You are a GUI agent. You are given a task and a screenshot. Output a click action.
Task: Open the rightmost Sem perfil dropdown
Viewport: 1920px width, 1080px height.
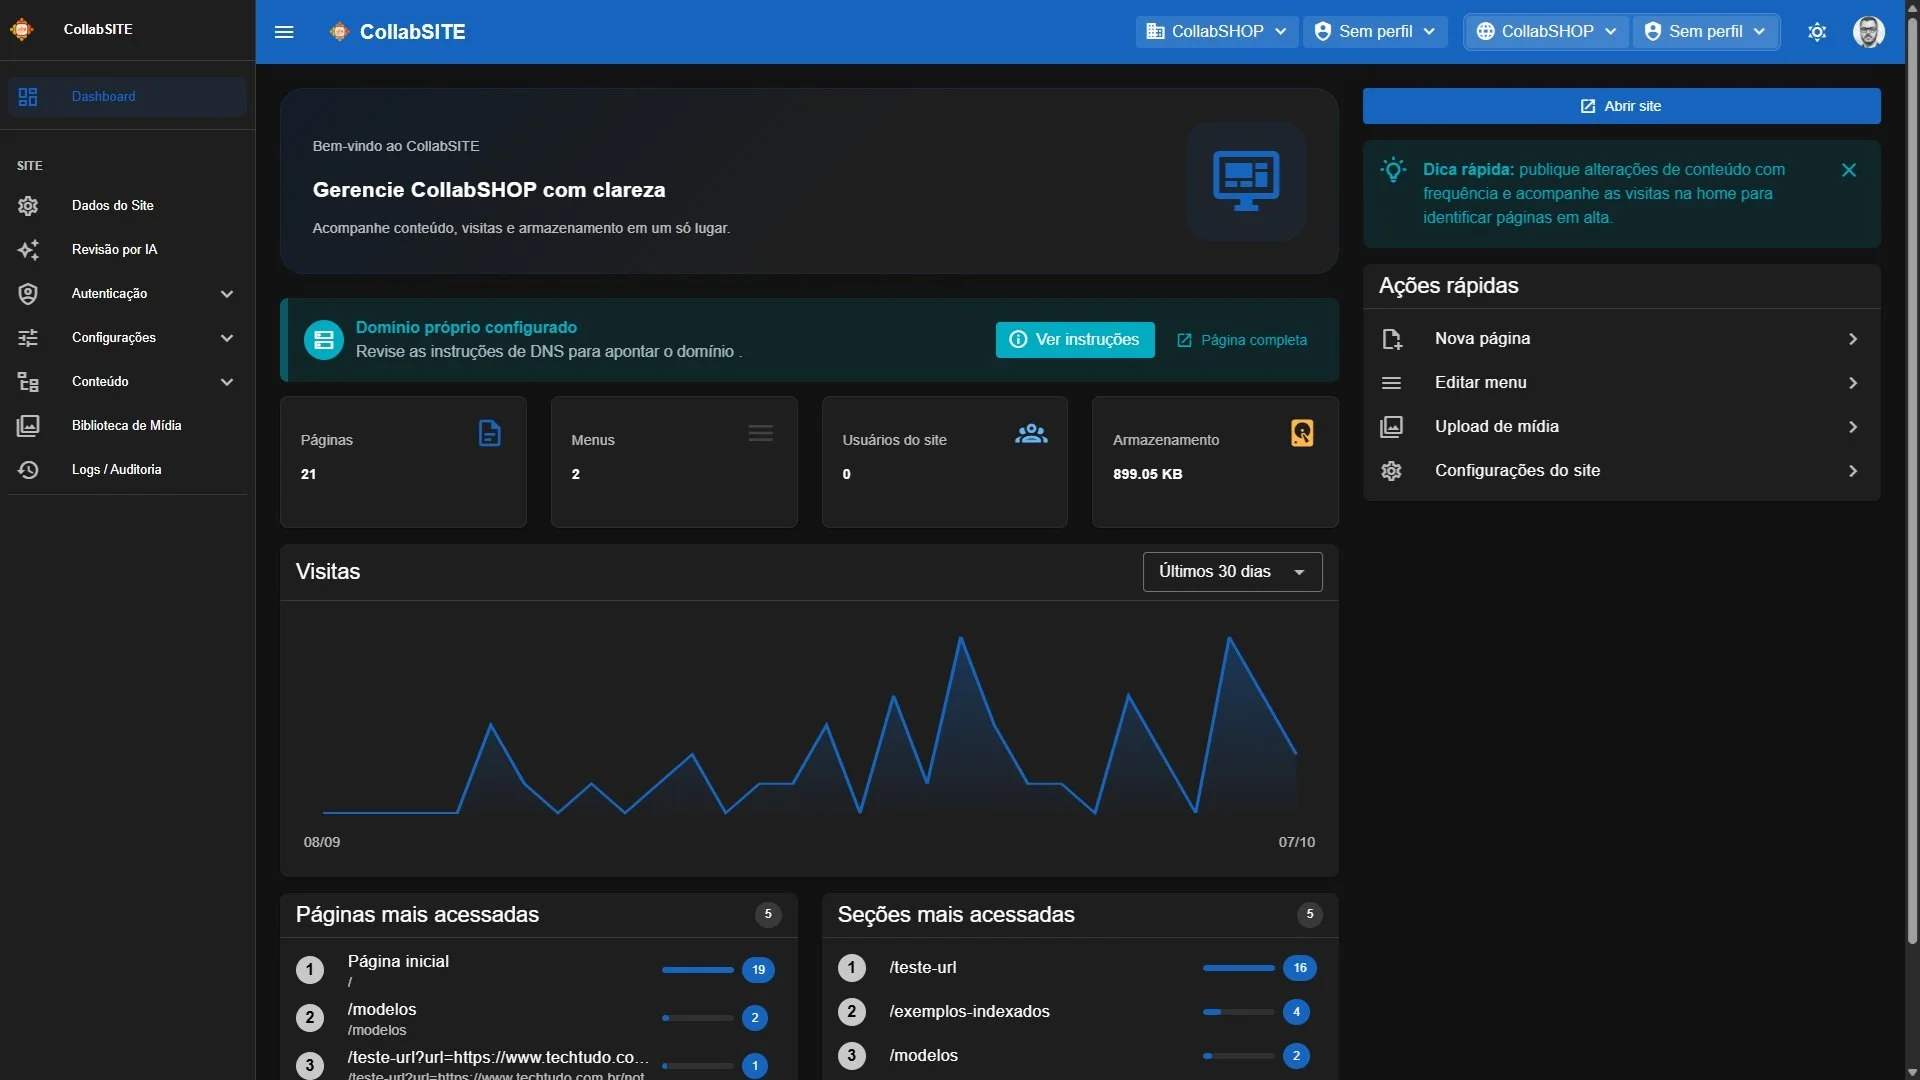tap(1706, 32)
